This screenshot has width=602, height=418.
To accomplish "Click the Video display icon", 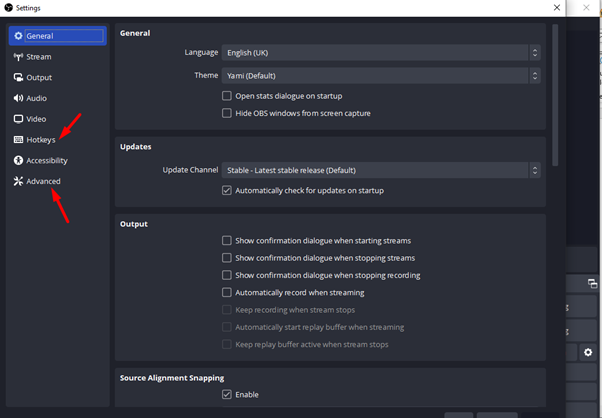I will (x=18, y=119).
